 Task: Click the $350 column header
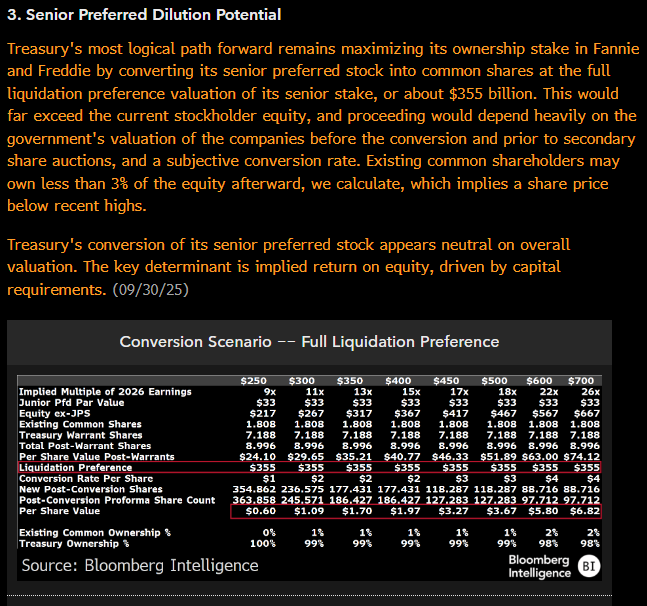point(350,381)
